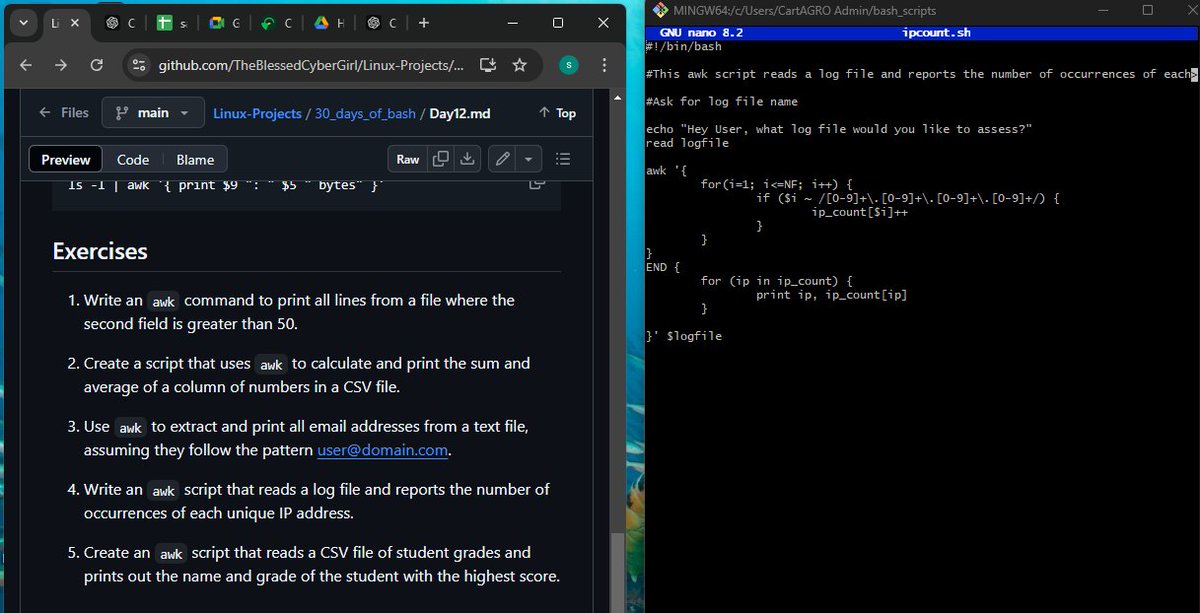This screenshot has height=613, width=1200.
Task: Open the file outline list icon
Action: [562, 158]
